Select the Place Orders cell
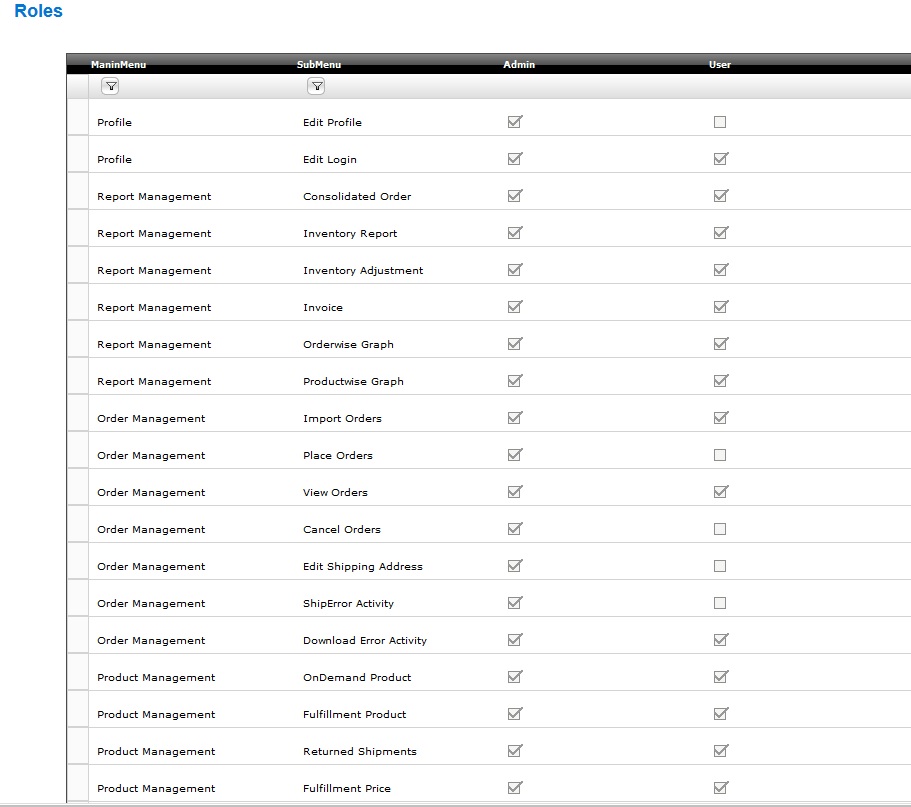This screenshot has height=807, width=911. (338, 455)
